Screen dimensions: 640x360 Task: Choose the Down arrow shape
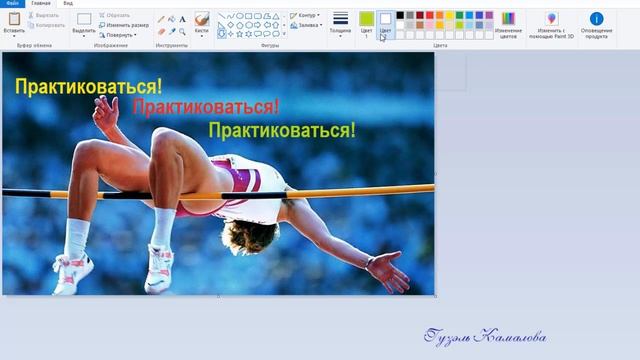[222, 34]
